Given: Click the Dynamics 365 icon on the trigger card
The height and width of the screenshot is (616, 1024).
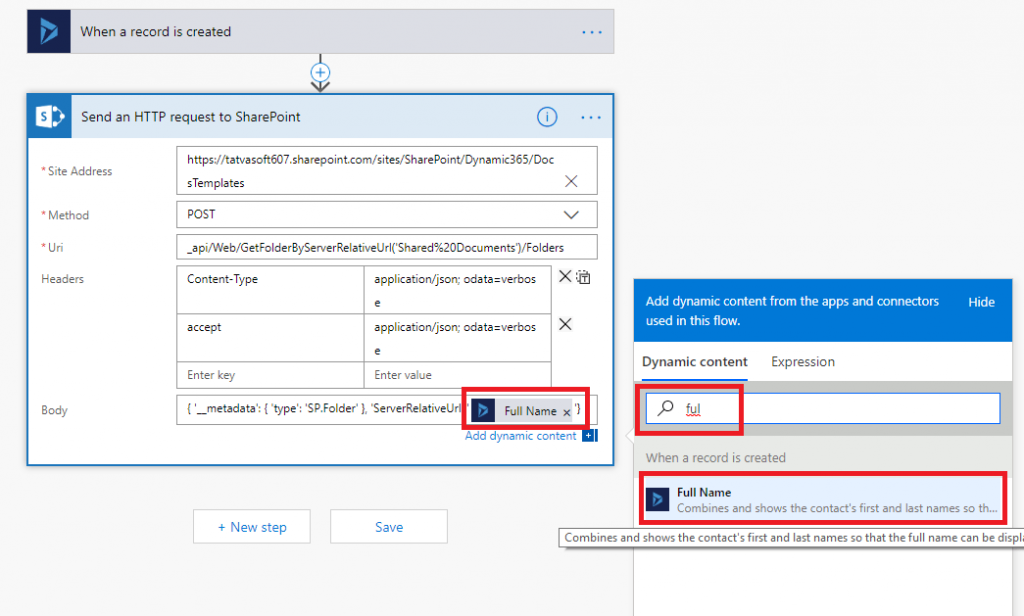Looking at the screenshot, I should pos(48,31).
